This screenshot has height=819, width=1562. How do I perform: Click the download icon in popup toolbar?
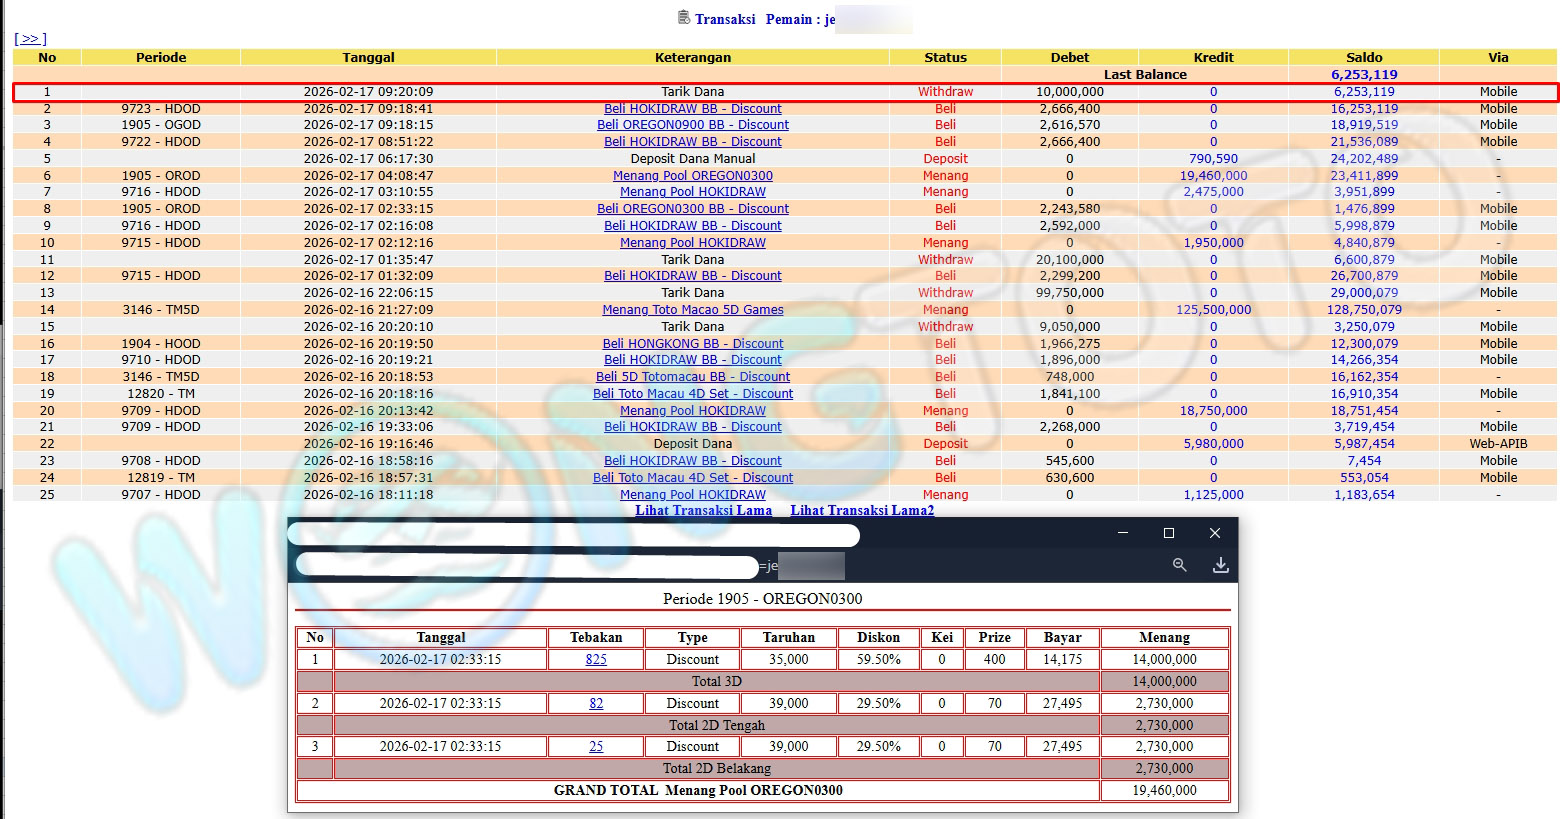pos(1220,565)
